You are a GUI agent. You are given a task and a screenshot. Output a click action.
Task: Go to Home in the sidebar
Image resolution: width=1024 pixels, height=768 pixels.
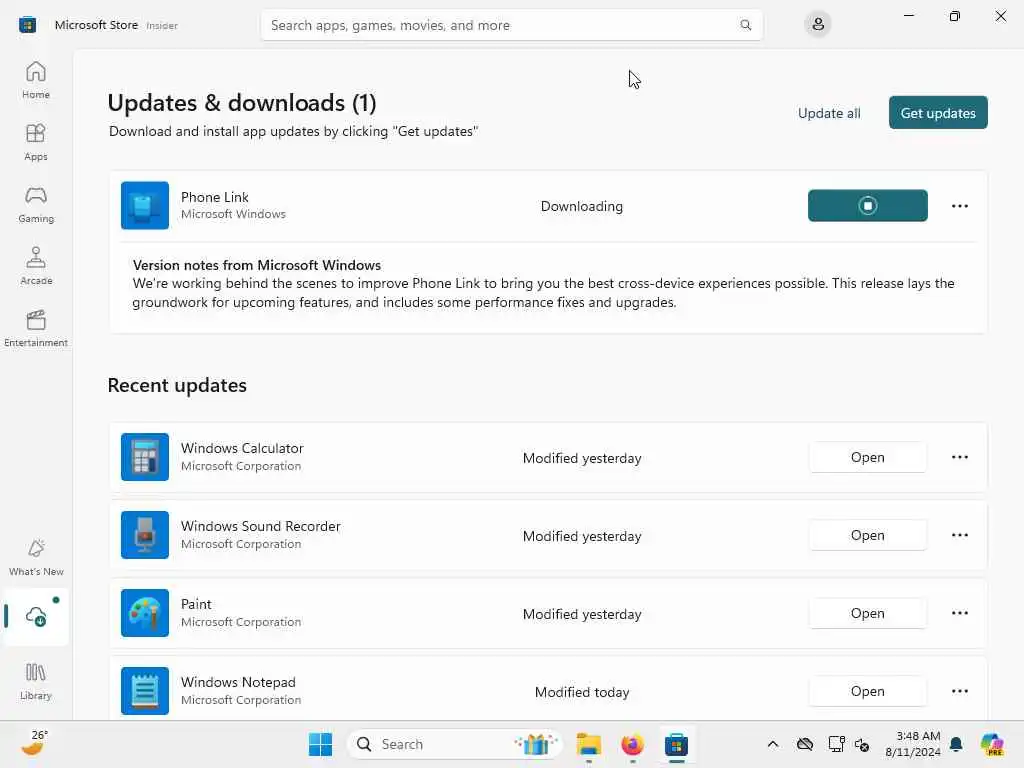(x=35, y=80)
